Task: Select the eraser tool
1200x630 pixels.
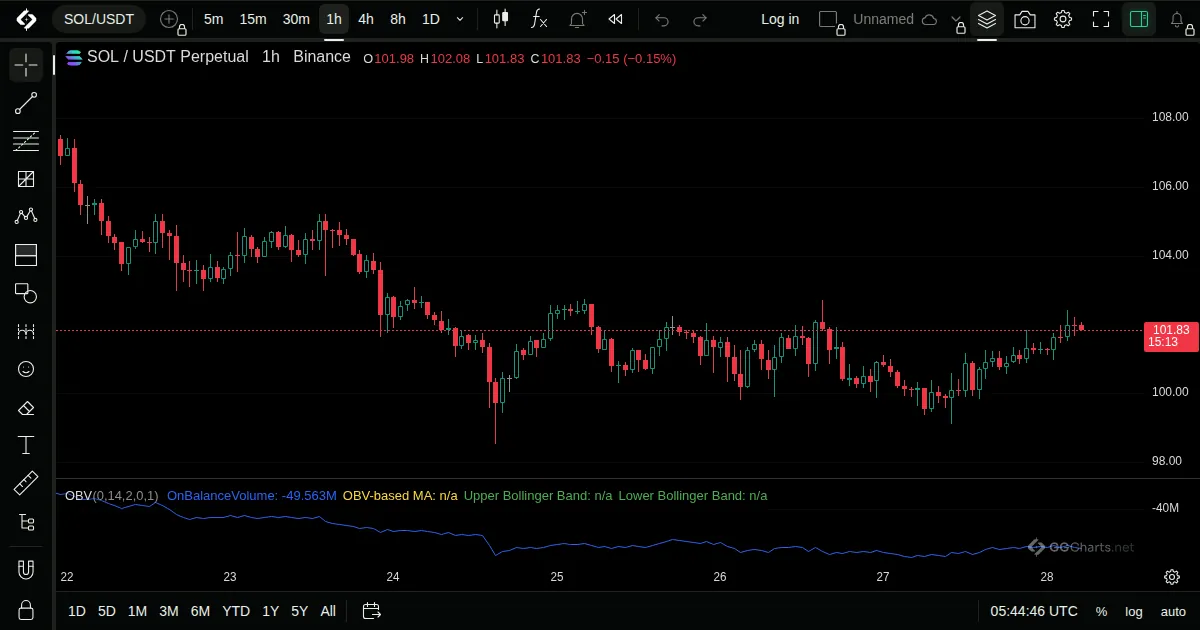Action: tap(26, 407)
